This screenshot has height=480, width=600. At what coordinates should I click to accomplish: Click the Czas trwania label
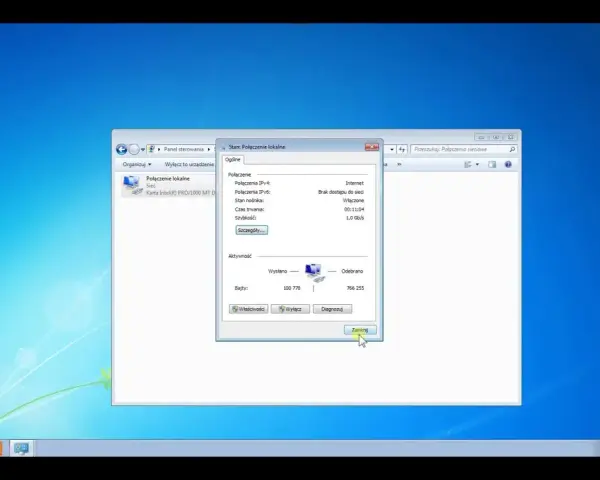pos(249,209)
